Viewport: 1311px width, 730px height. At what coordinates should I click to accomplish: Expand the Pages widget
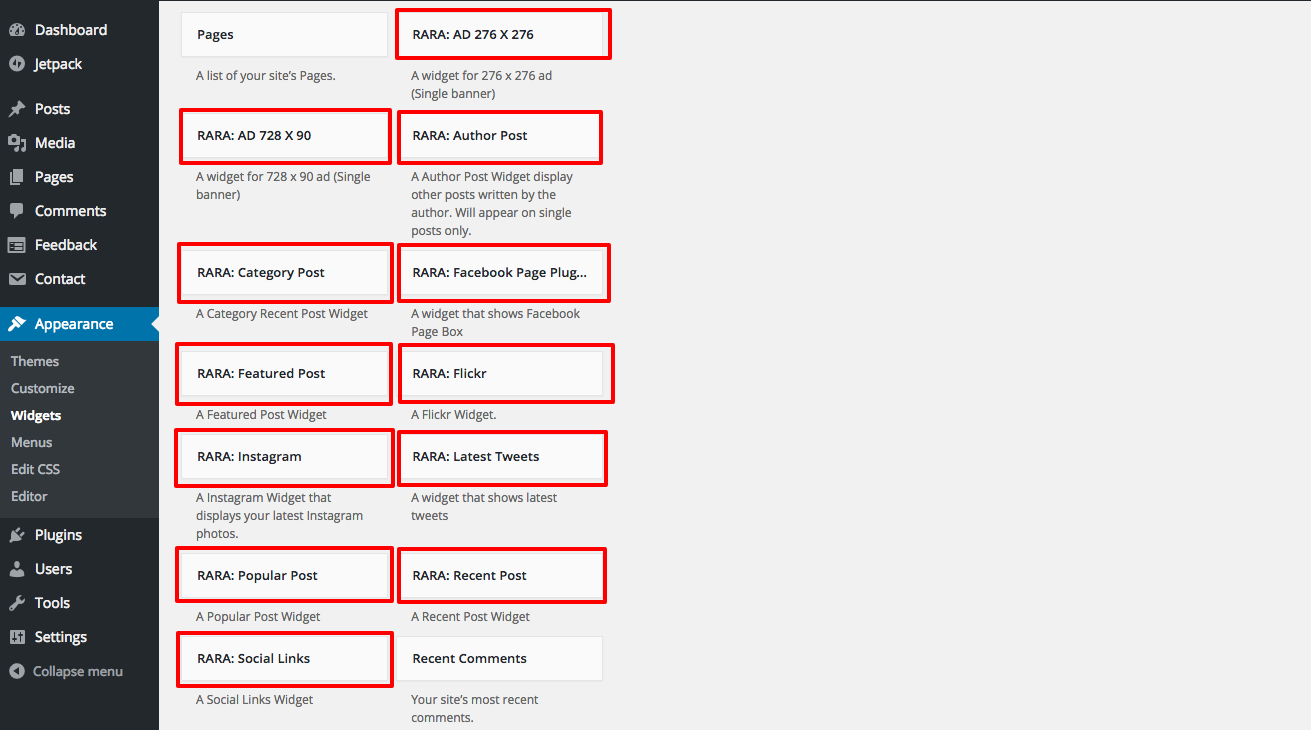point(284,35)
